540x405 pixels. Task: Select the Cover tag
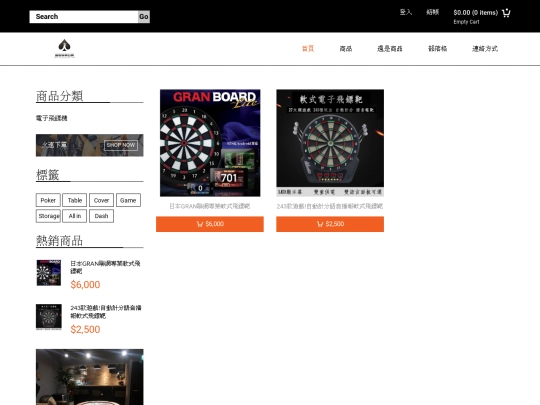(x=101, y=200)
